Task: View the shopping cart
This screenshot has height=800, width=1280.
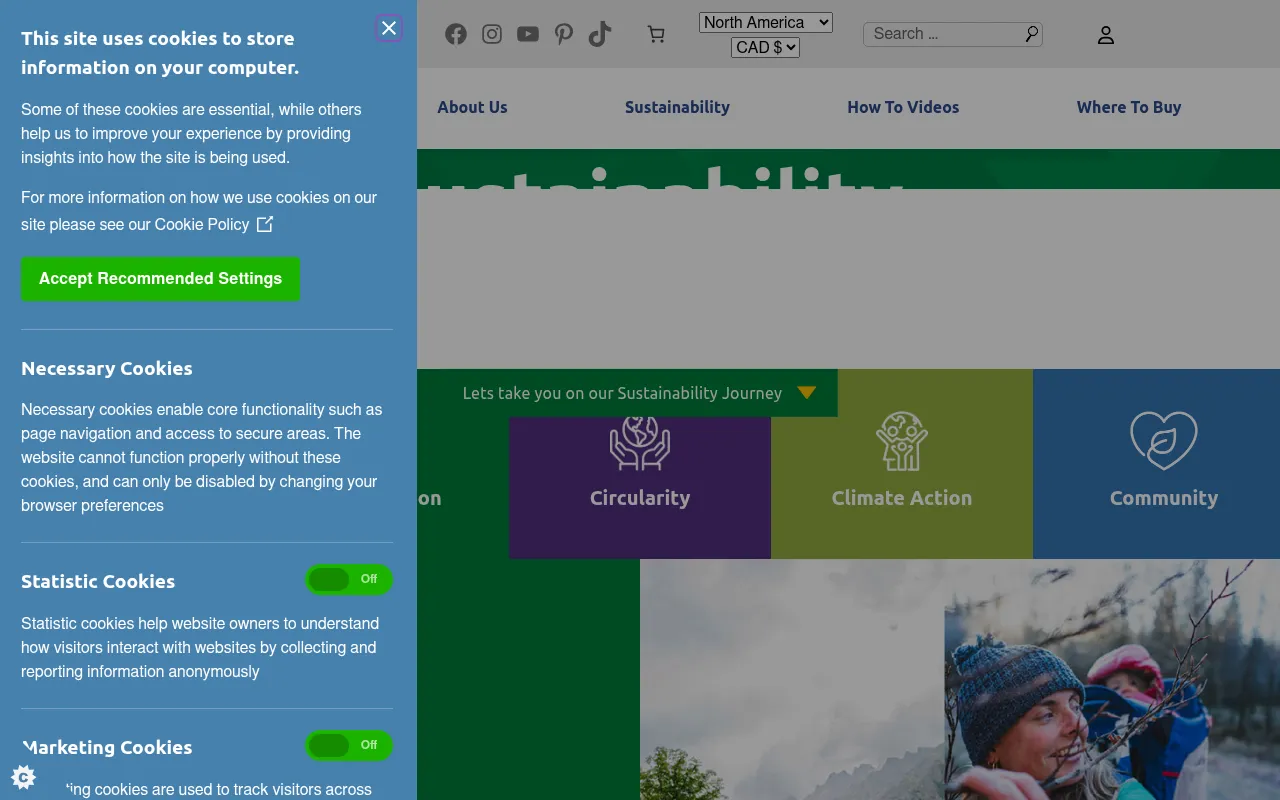Action: point(656,35)
